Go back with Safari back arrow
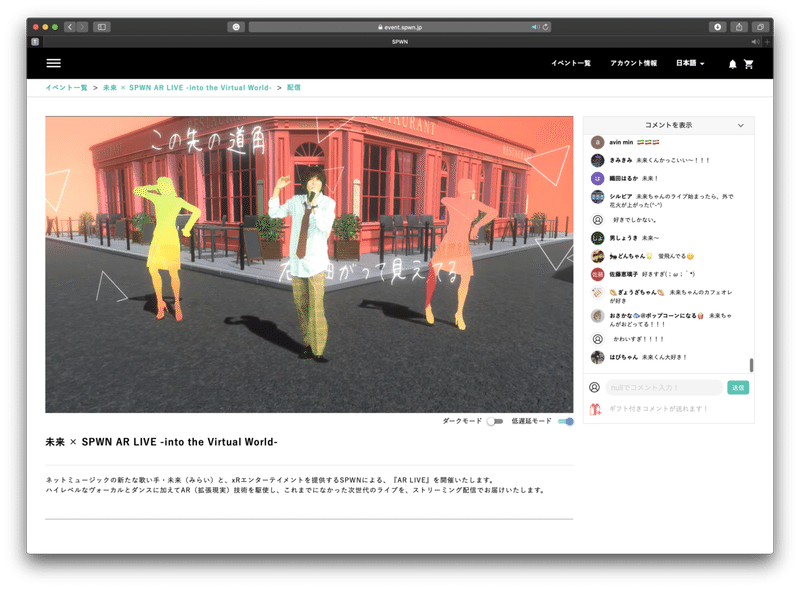Screen dimensions: 800x589 tap(70, 27)
